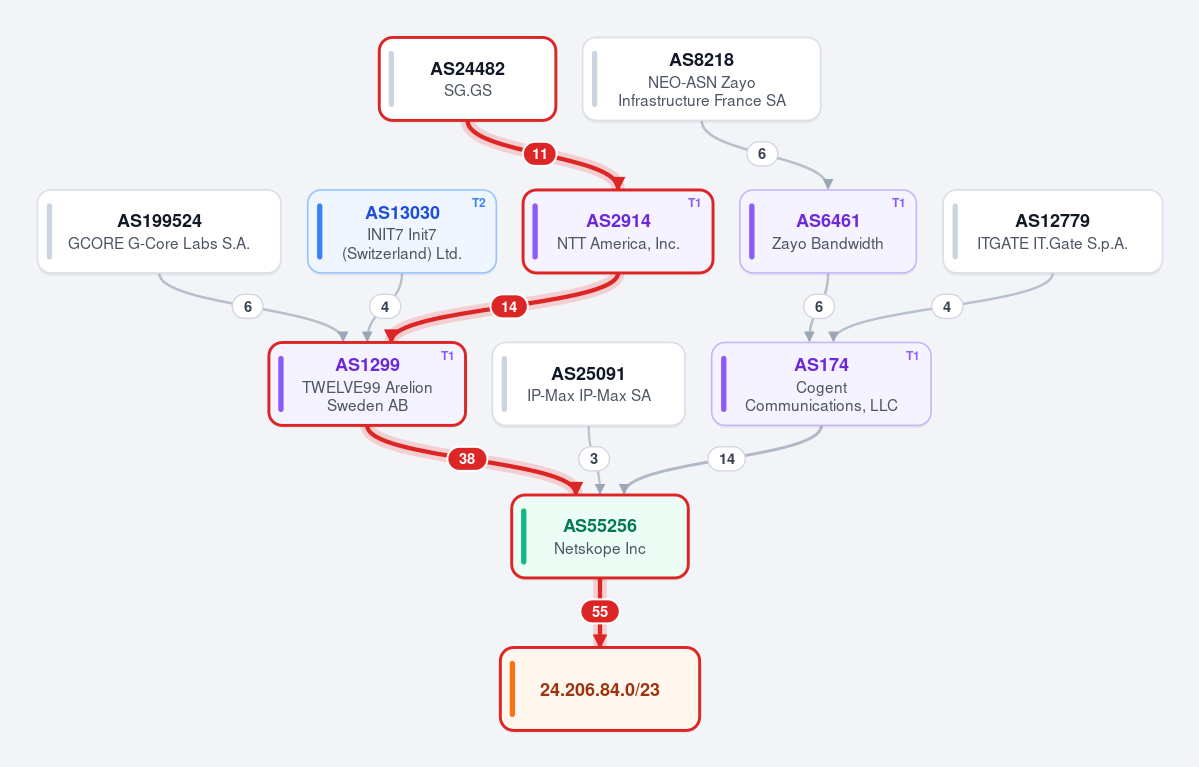Screen dimensions: 1199x767
Task: Click the red edge badge 38
Action: 466,459
